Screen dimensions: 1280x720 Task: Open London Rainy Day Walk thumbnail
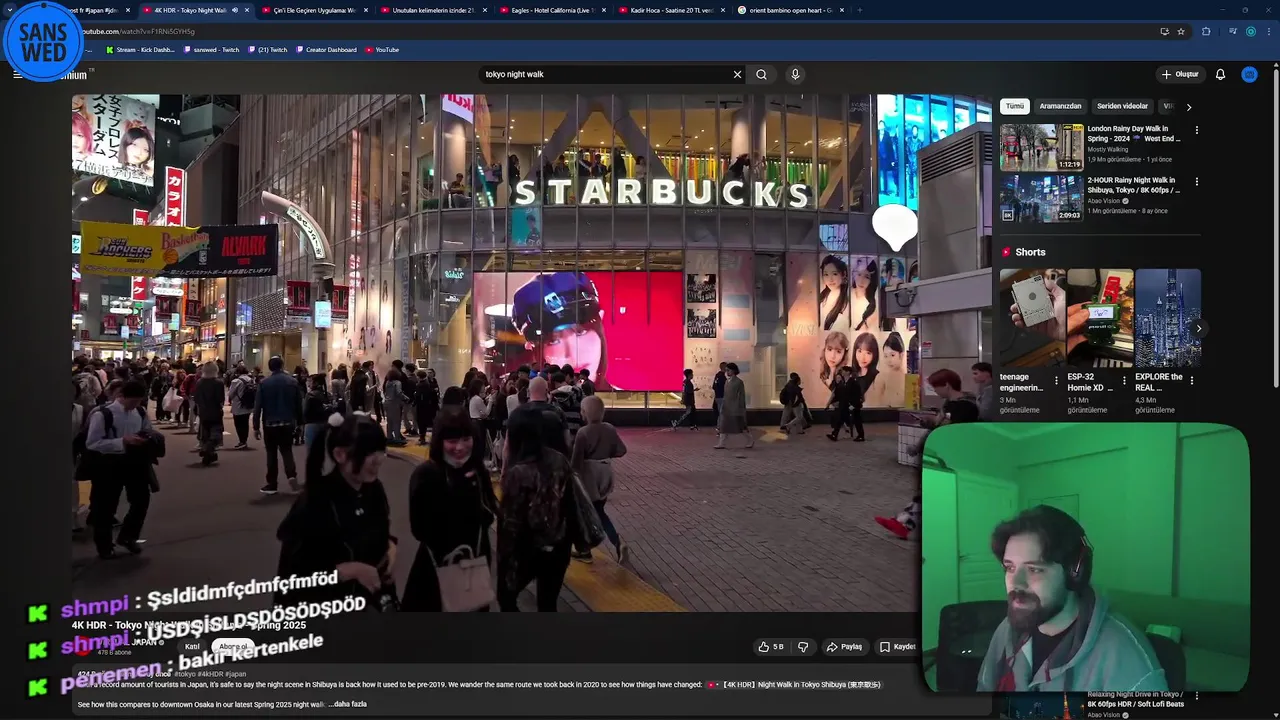[x=1041, y=147]
